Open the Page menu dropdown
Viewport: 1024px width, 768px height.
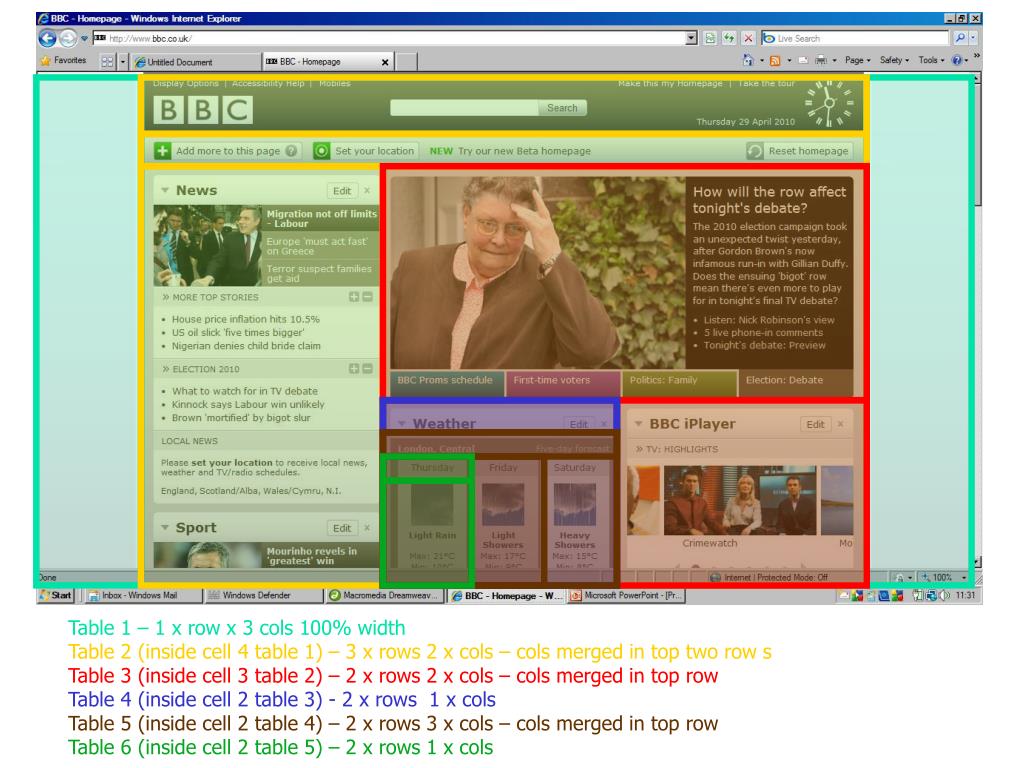tap(857, 60)
